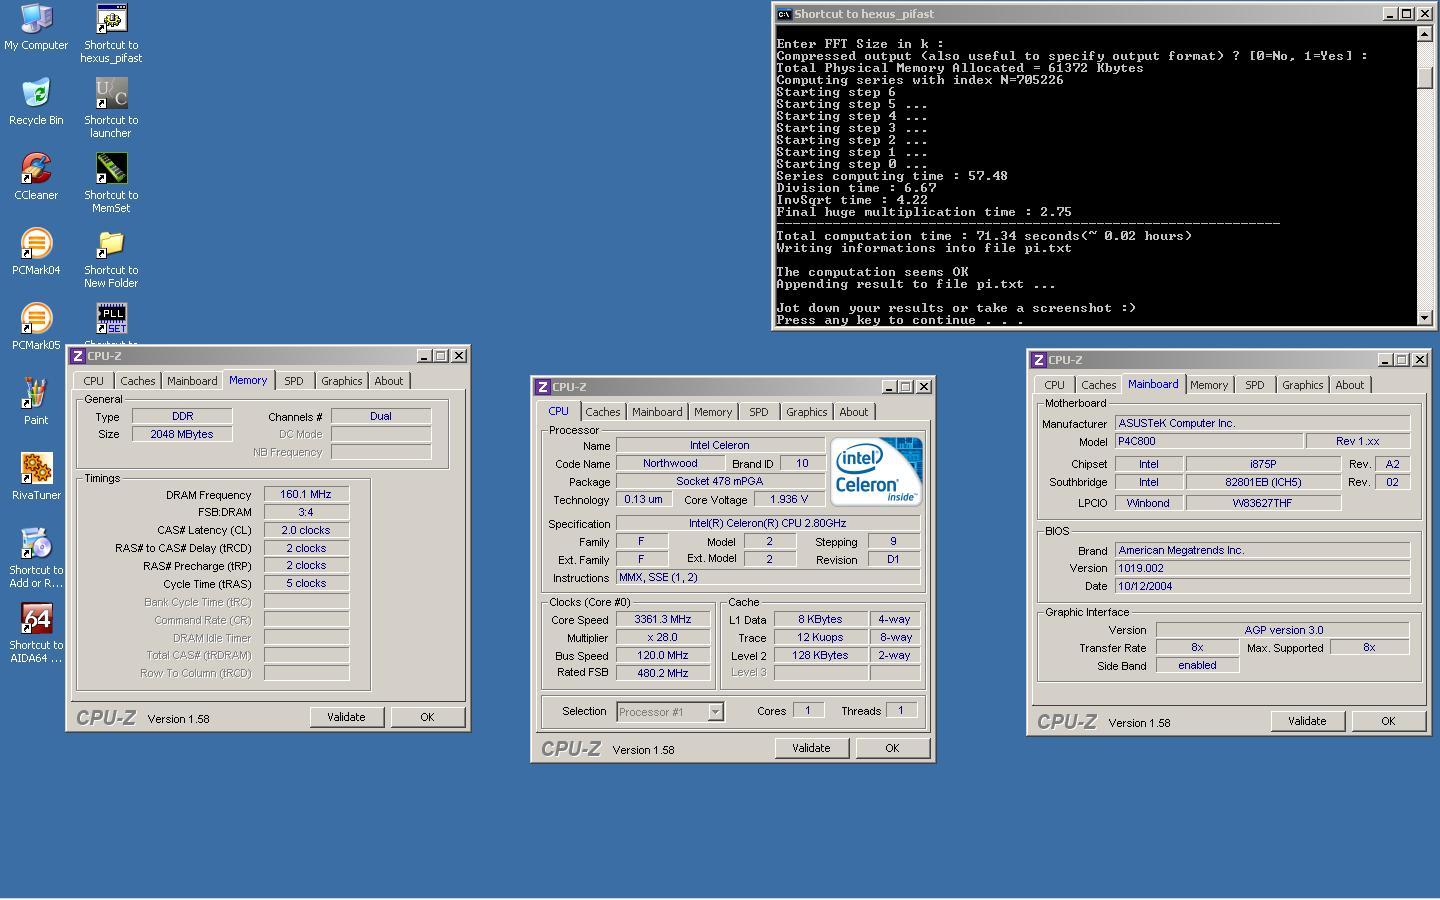Click the Intel Celeron inside logo
Image resolution: width=1440 pixels, height=900 pixels.
(876, 471)
